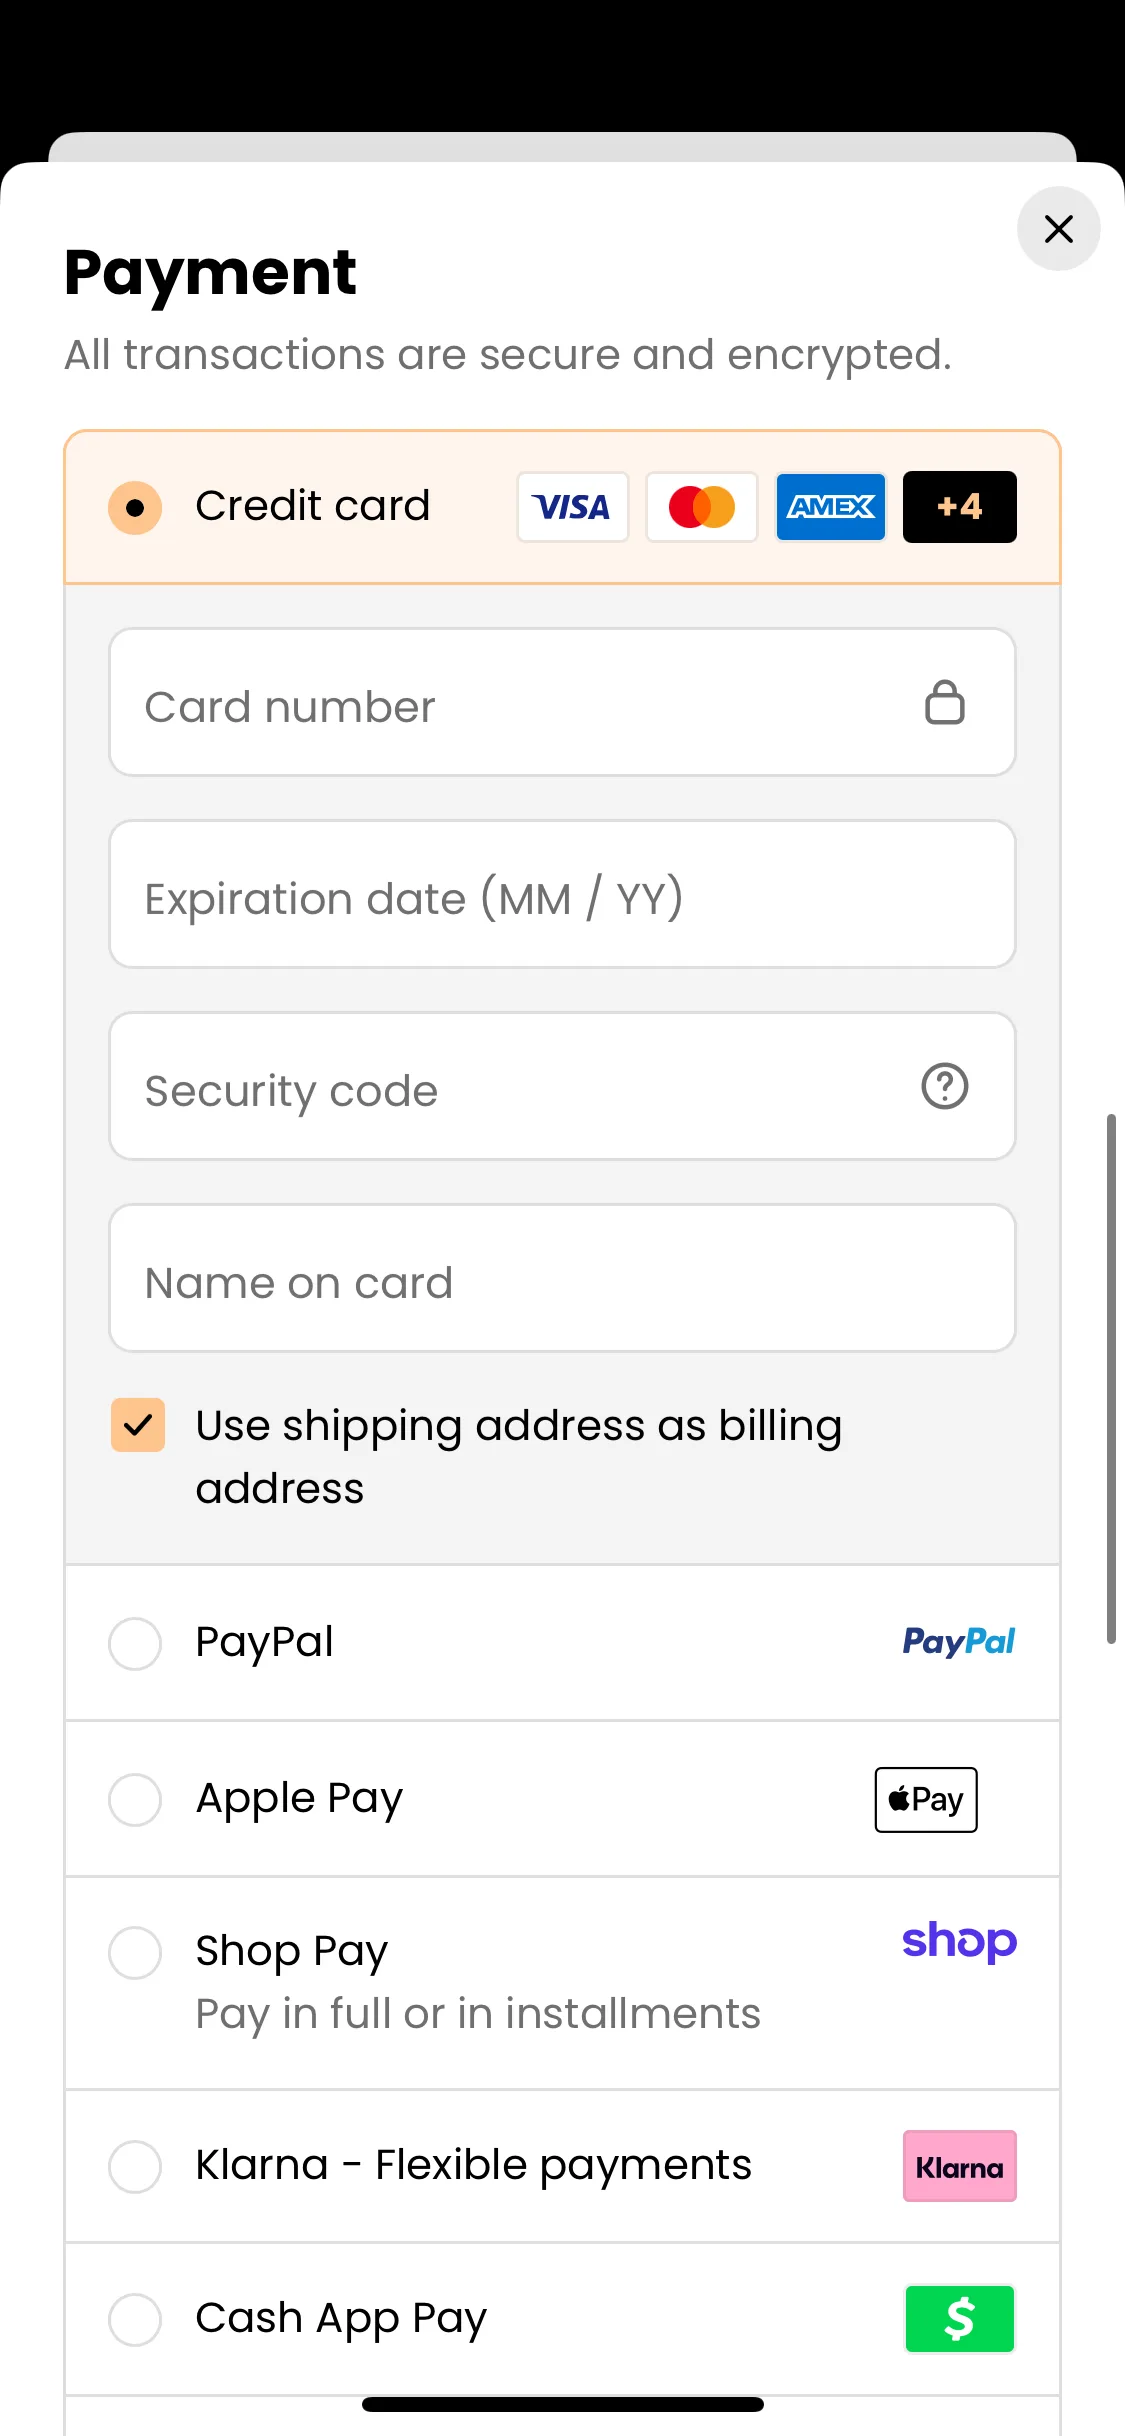
Task: Click the green Cash App dollar icon
Action: click(960, 2319)
